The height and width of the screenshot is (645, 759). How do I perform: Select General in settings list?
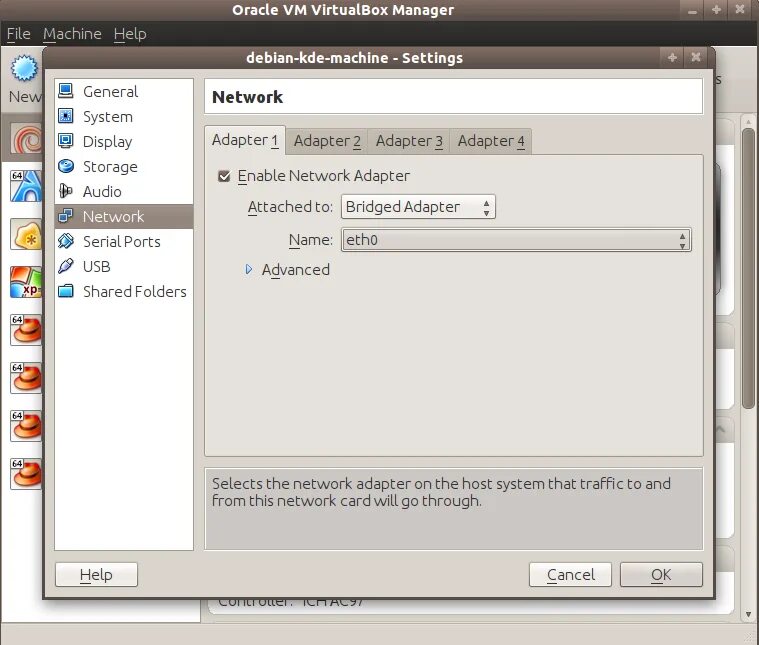124,92
